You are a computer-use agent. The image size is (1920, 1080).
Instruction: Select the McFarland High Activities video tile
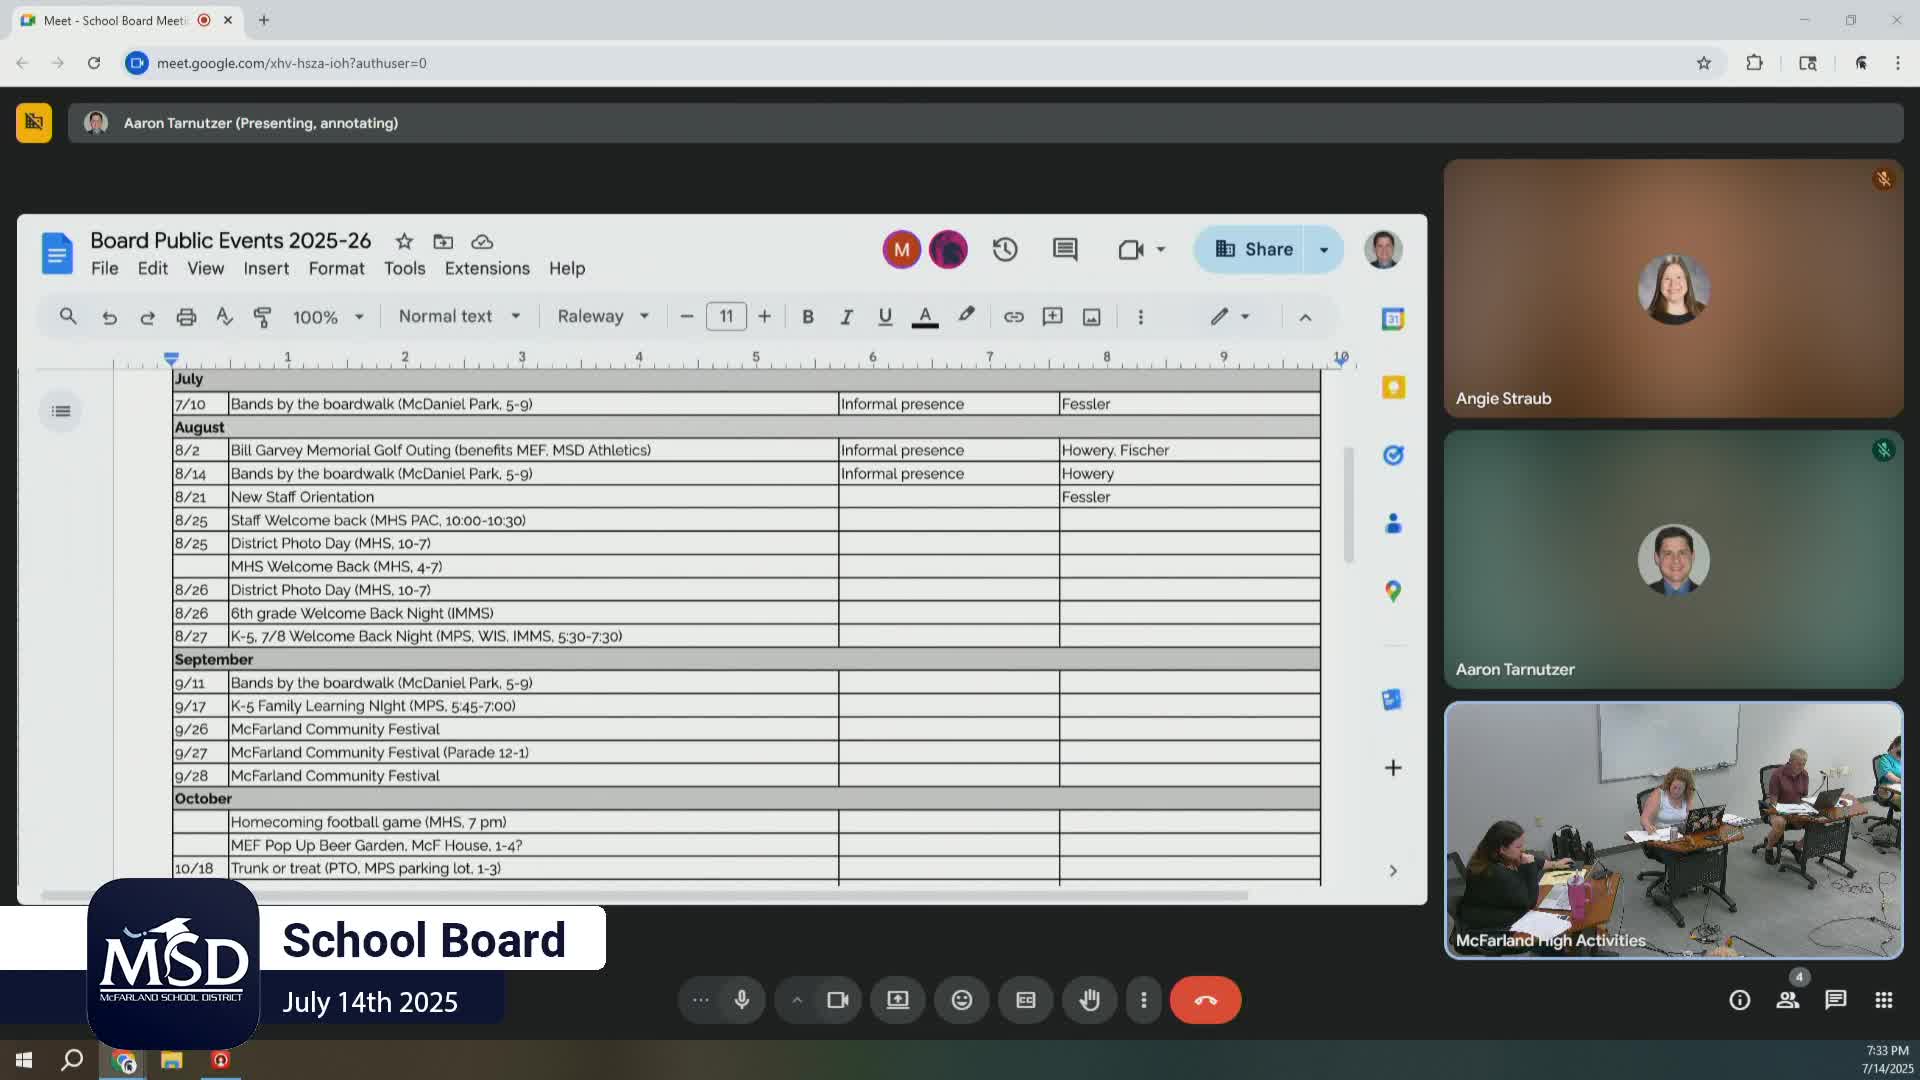(1673, 830)
